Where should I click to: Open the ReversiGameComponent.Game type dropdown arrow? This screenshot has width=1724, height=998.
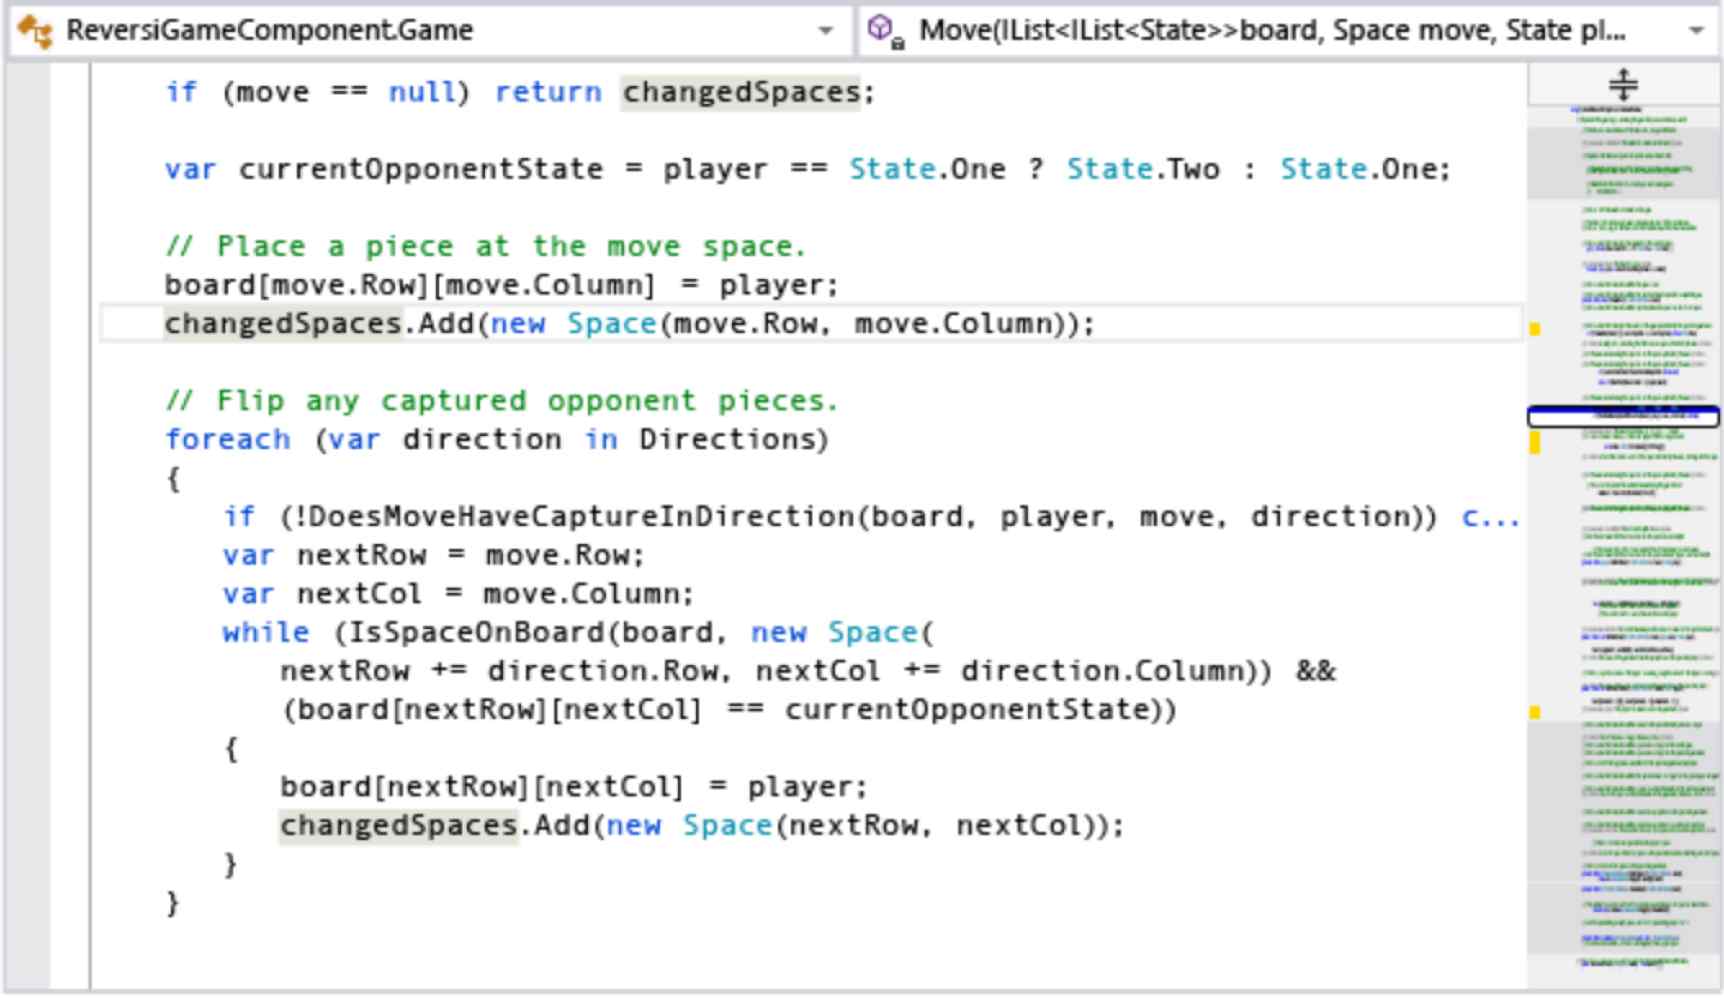coord(825,31)
